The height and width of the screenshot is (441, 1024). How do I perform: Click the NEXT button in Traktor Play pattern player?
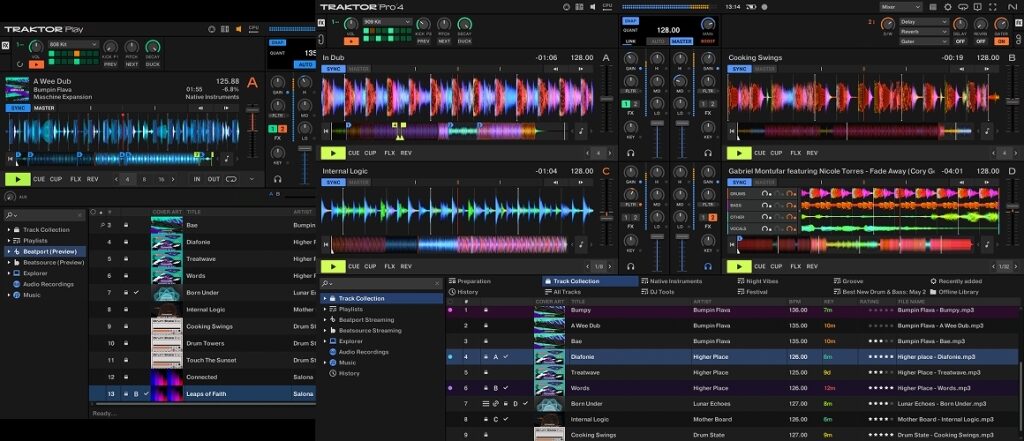(x=132, y=64)
